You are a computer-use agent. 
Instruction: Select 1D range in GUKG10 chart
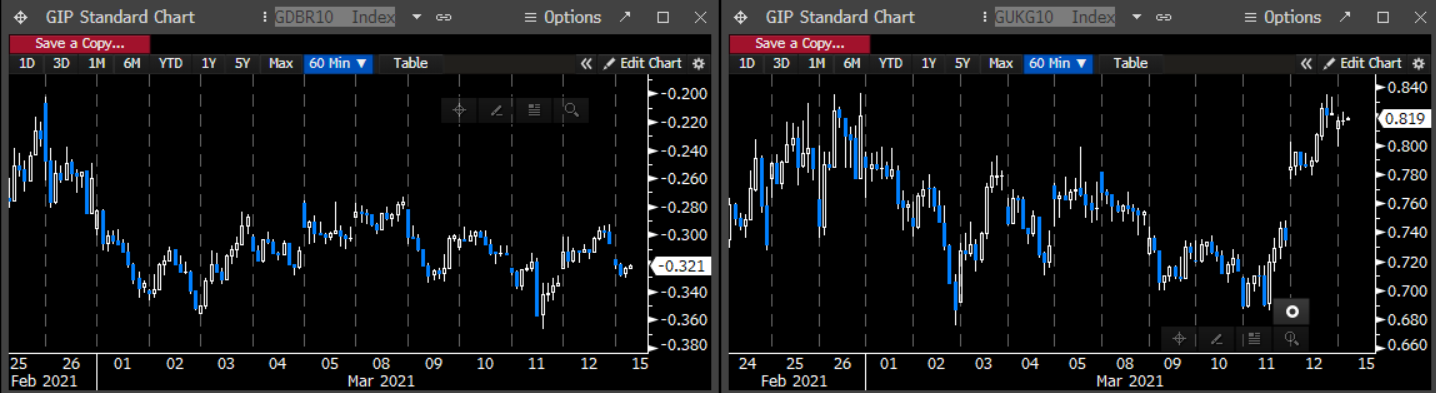click(747, 63)
